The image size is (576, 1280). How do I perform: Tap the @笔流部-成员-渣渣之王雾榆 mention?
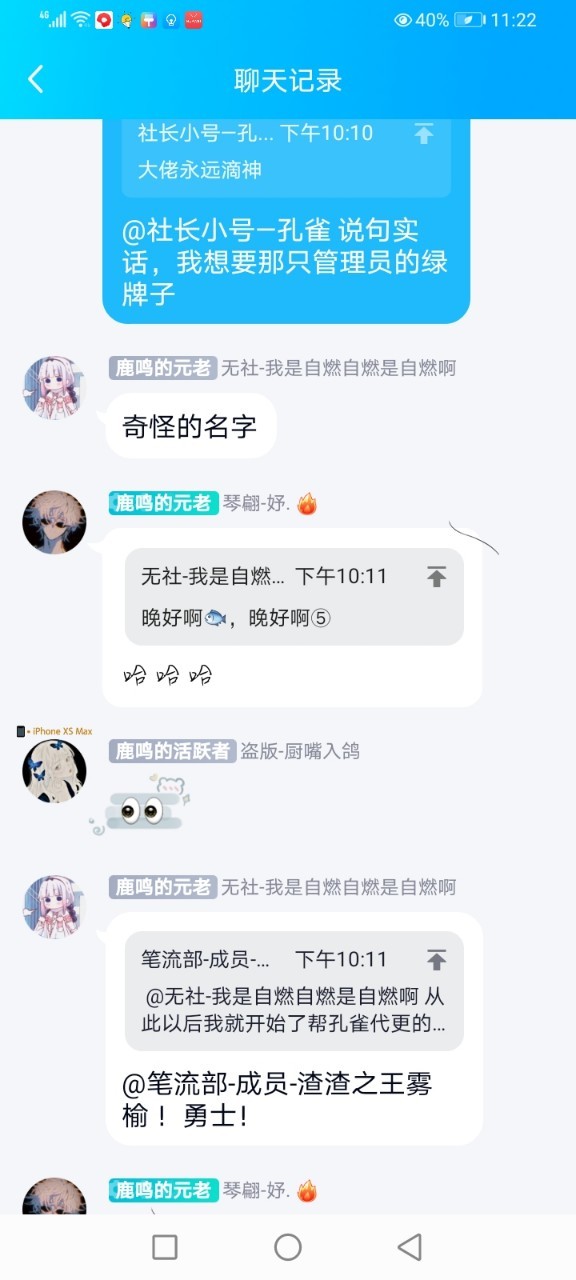pyautogui.click(x=277, y=1099)
